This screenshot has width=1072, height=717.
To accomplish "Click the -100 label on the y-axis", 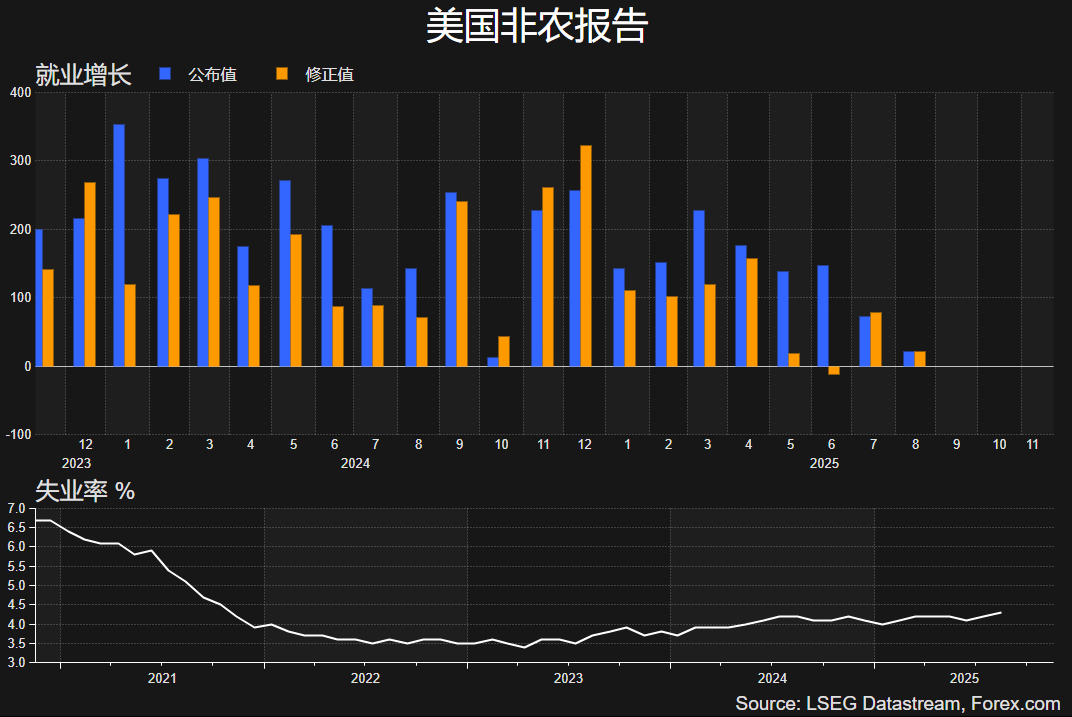I will (x=18, y=435).
